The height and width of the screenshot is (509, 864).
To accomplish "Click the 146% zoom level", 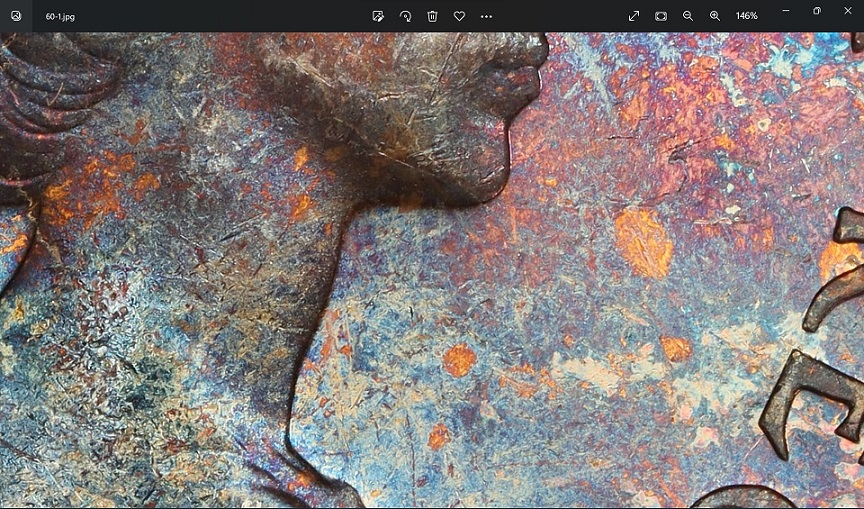I will pyautogui.click(x=747, y=16).
